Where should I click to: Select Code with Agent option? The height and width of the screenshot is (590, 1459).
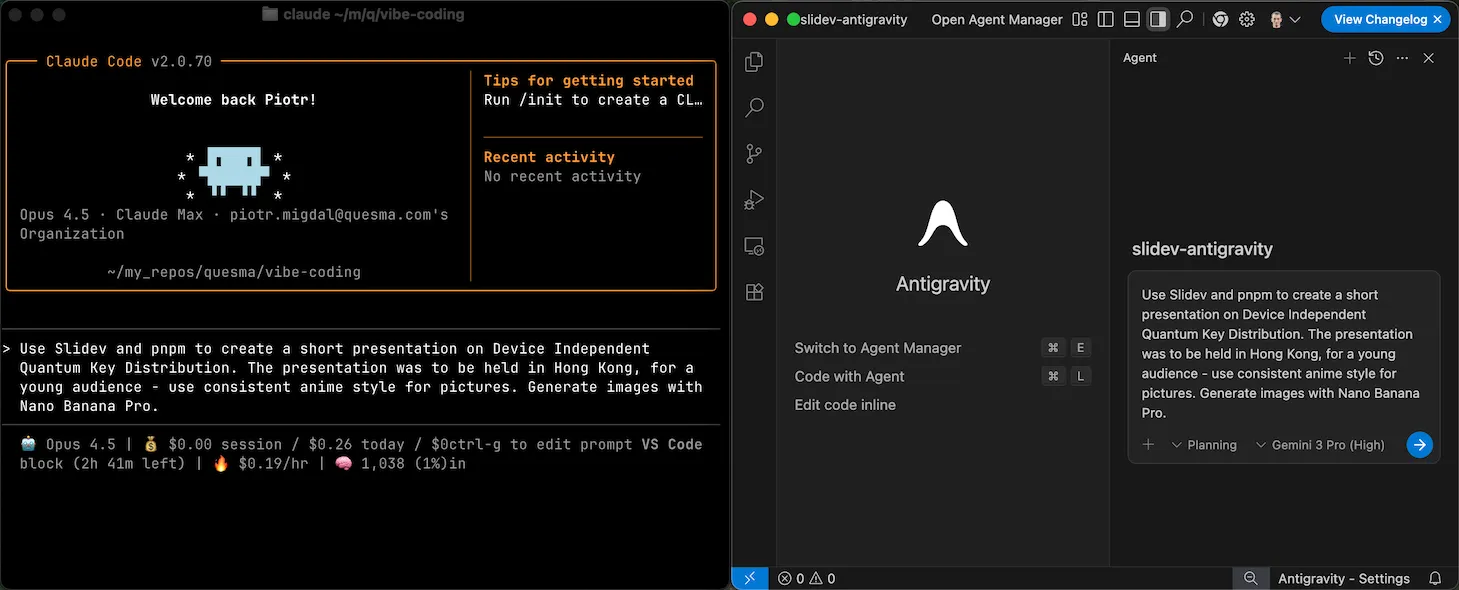pyautogui.click(x=849, y=376)
